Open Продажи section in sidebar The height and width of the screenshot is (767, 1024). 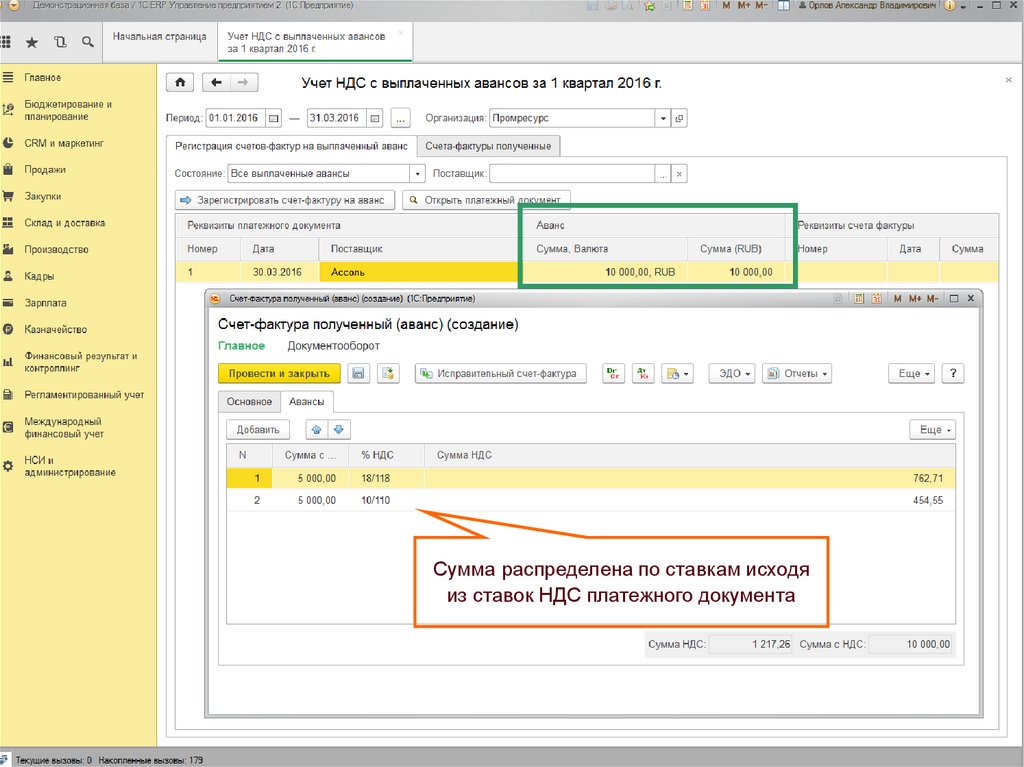click(45, 170)
